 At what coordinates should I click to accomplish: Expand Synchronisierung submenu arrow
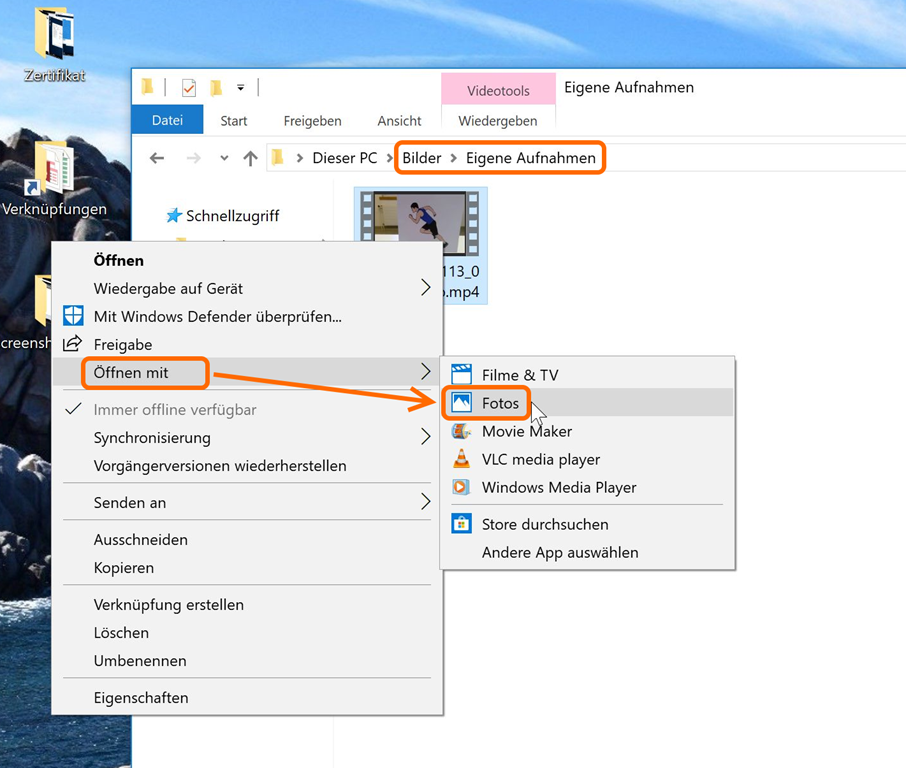[425, 437]
